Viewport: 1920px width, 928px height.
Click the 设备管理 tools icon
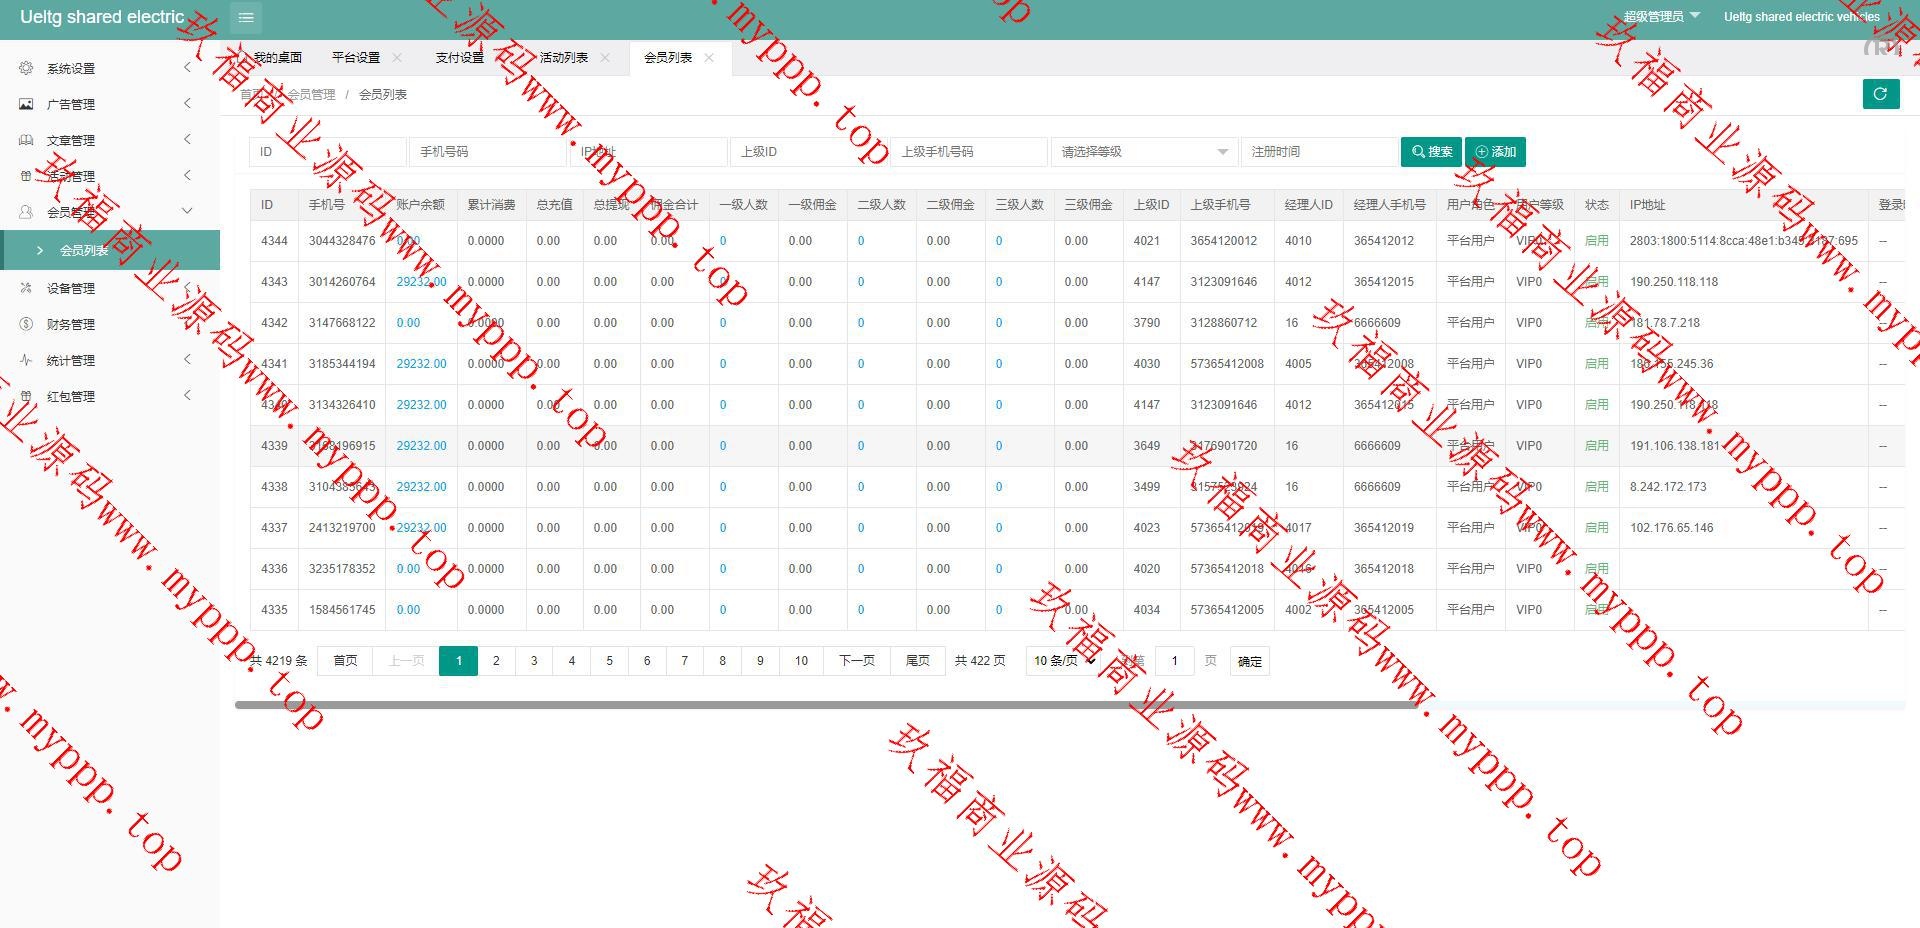[x=26, y=288]
